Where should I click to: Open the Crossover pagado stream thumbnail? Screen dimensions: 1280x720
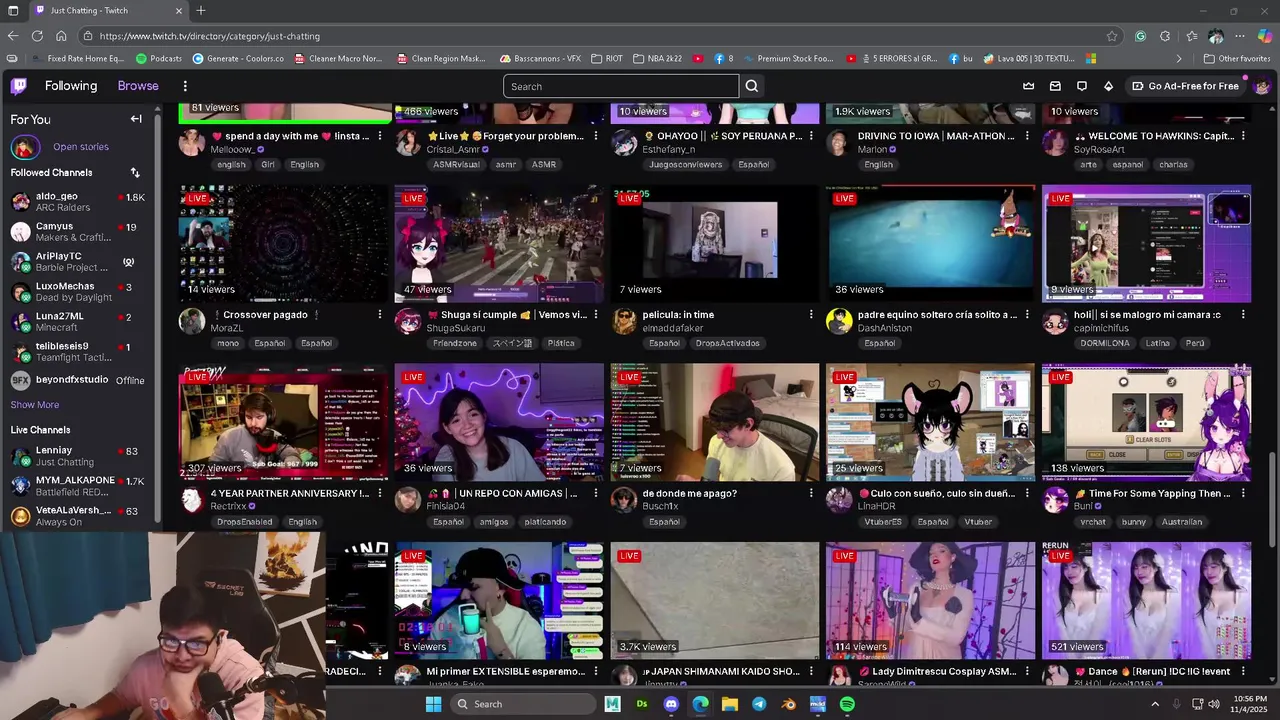[284, 243]
